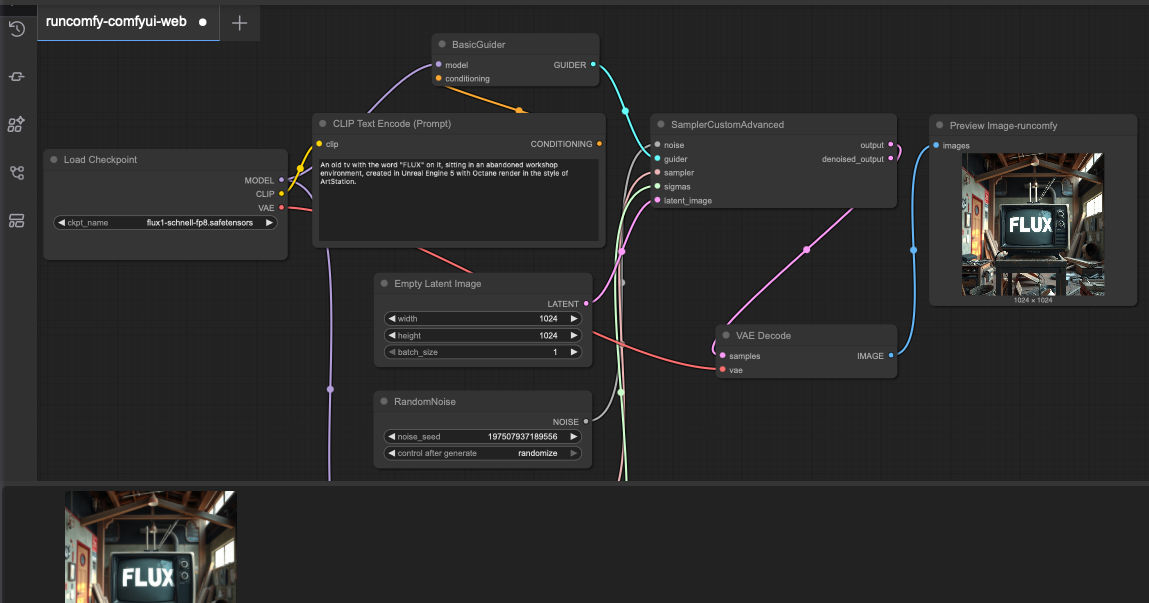Decrease batch_size with the left arrow
This screenshot has width=1149, height=603.
(392, 352)
